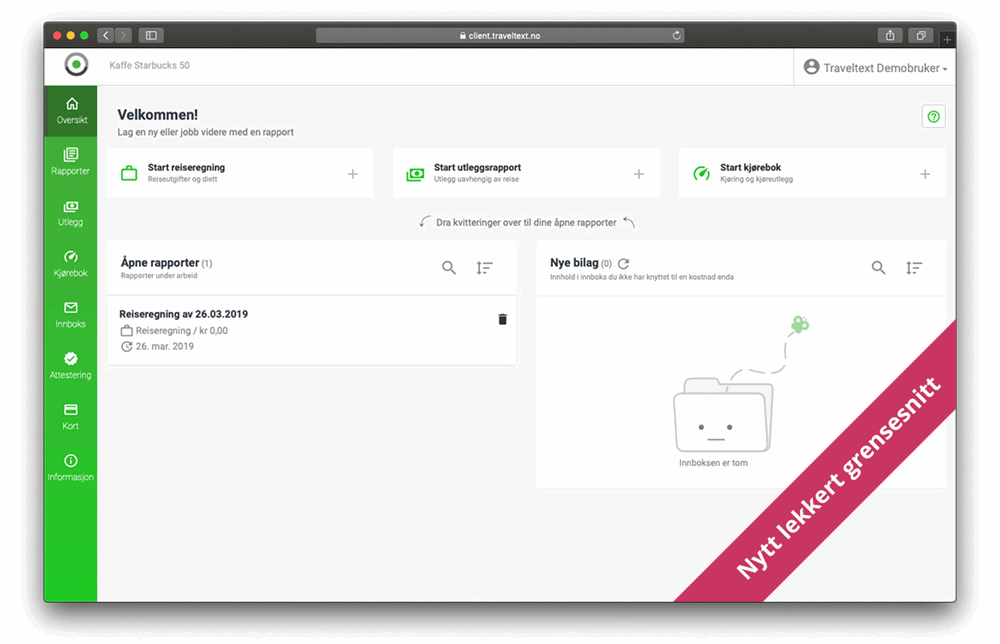Open the green help question icon
Screen dimensions: 1000x644
(x=933, y=117)
